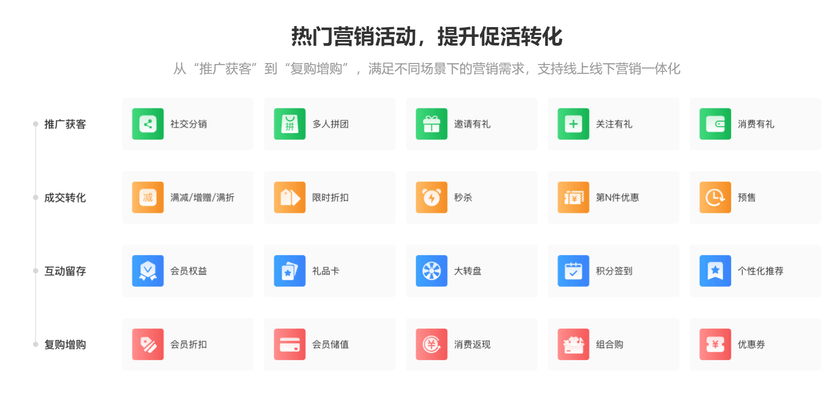
Task: Click the heading 热门营销活动，提升促活转化
Action: [427, 36]
